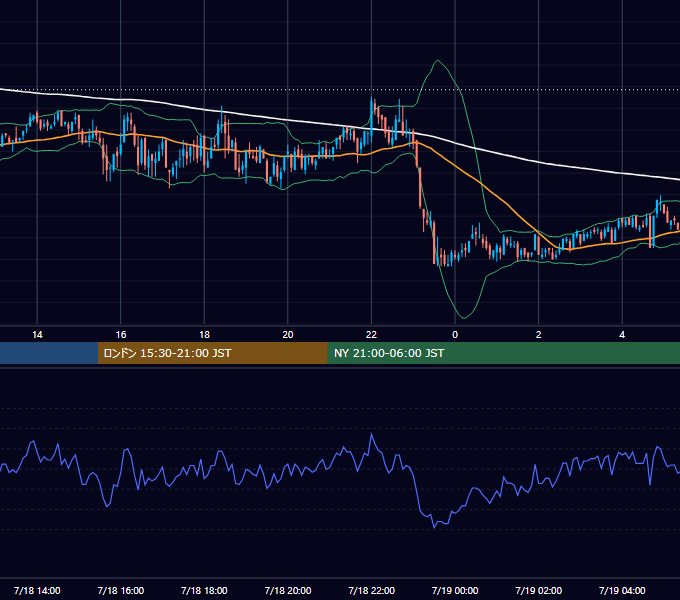The image size is (680, 600).
Task: Click hour label 14 on price chart axis
Action: tap(37, 335)
